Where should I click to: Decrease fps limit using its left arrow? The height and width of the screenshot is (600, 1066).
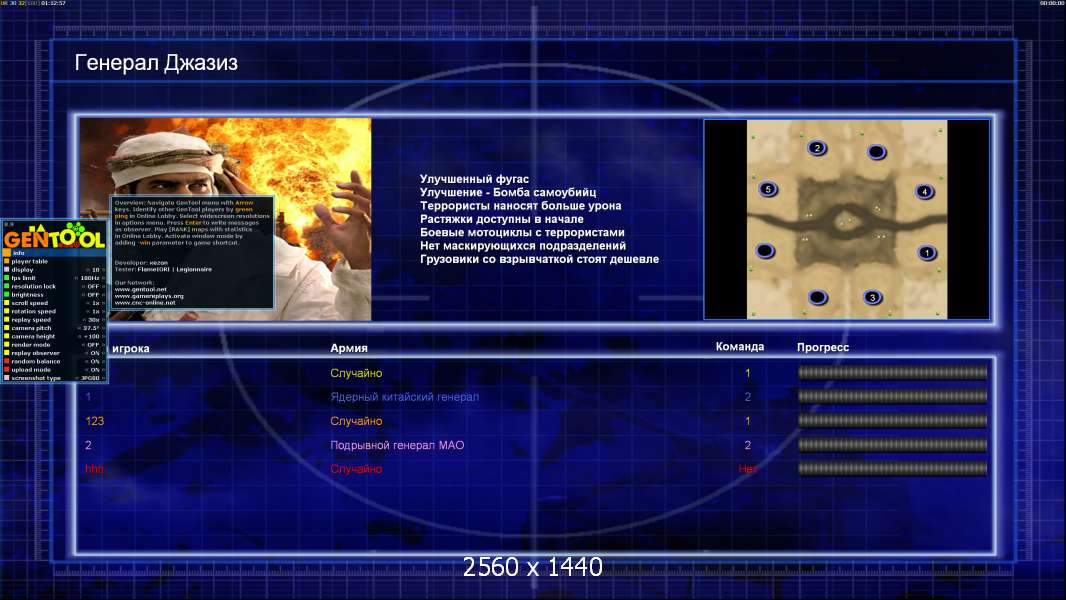[76, 278]
